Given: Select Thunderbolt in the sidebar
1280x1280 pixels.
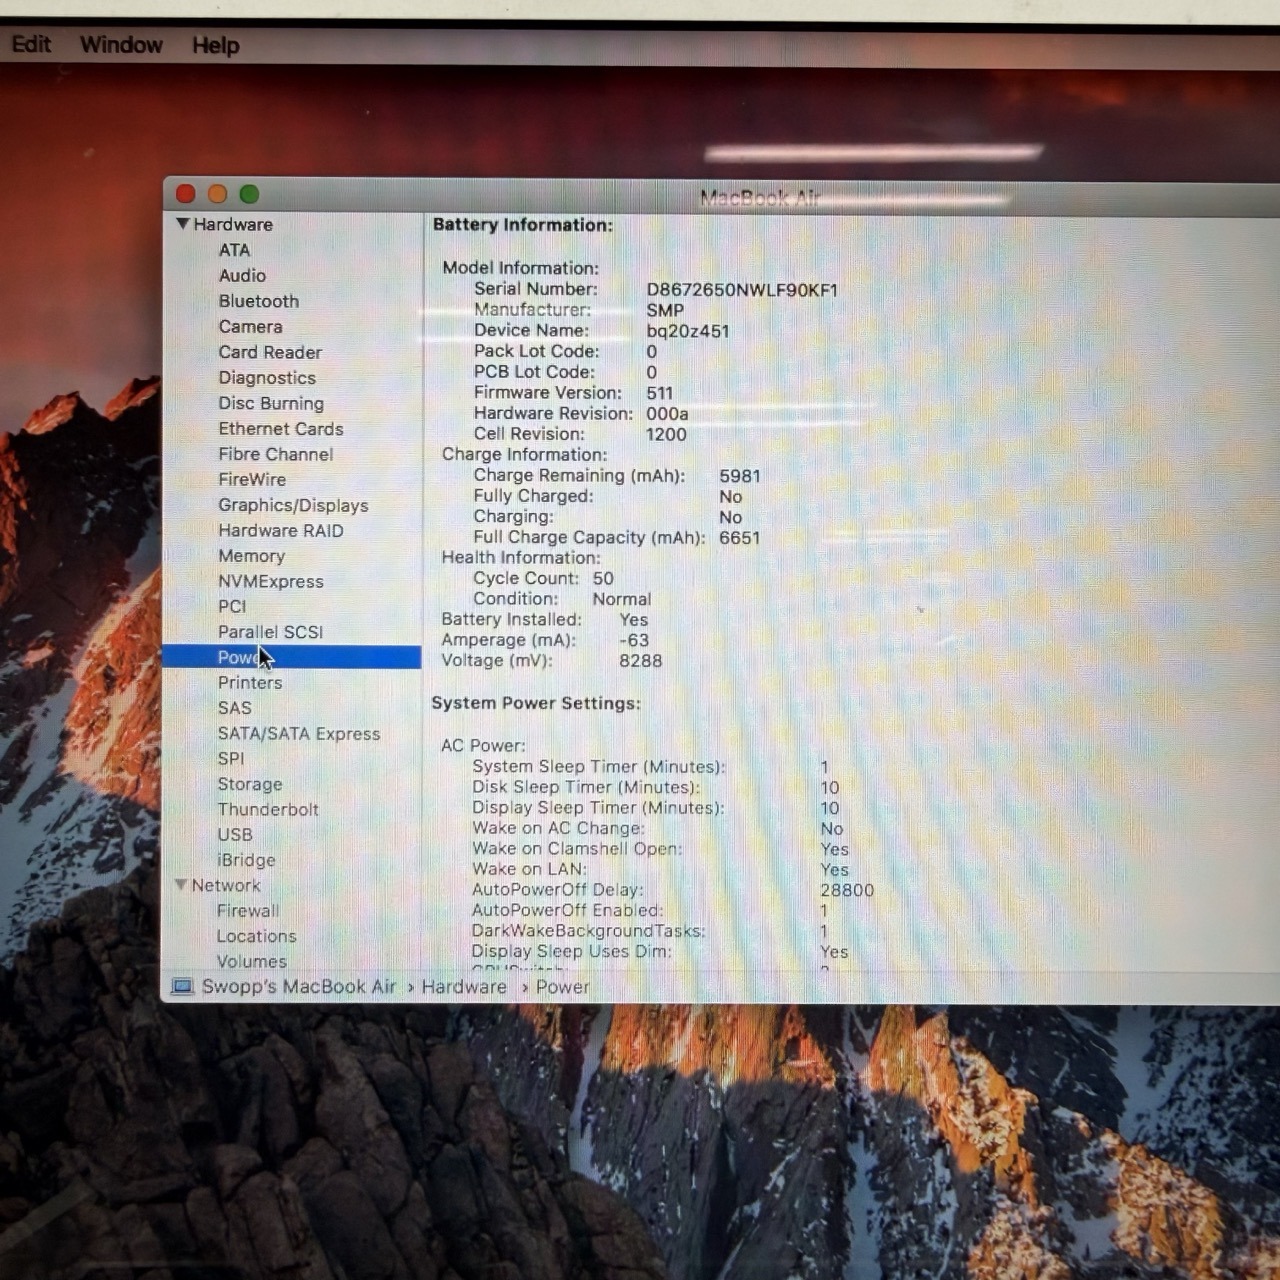Looking at the screenshot, I should pyautogui.click(x=268, y=810).
